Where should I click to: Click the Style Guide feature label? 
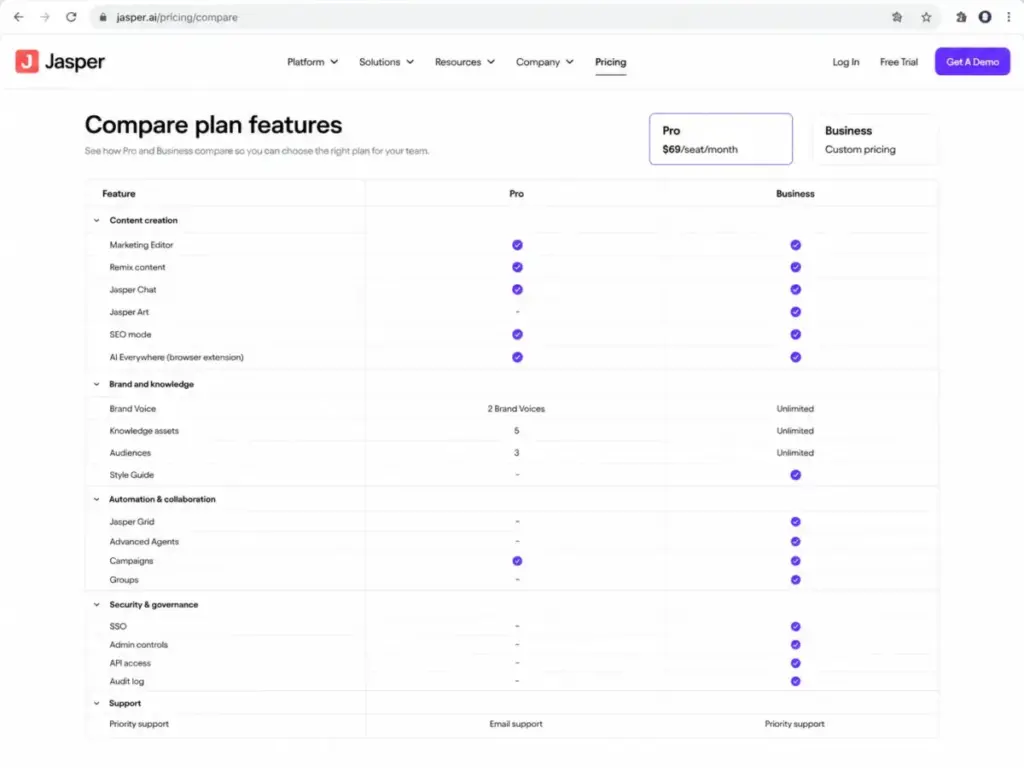click(131, 475)
